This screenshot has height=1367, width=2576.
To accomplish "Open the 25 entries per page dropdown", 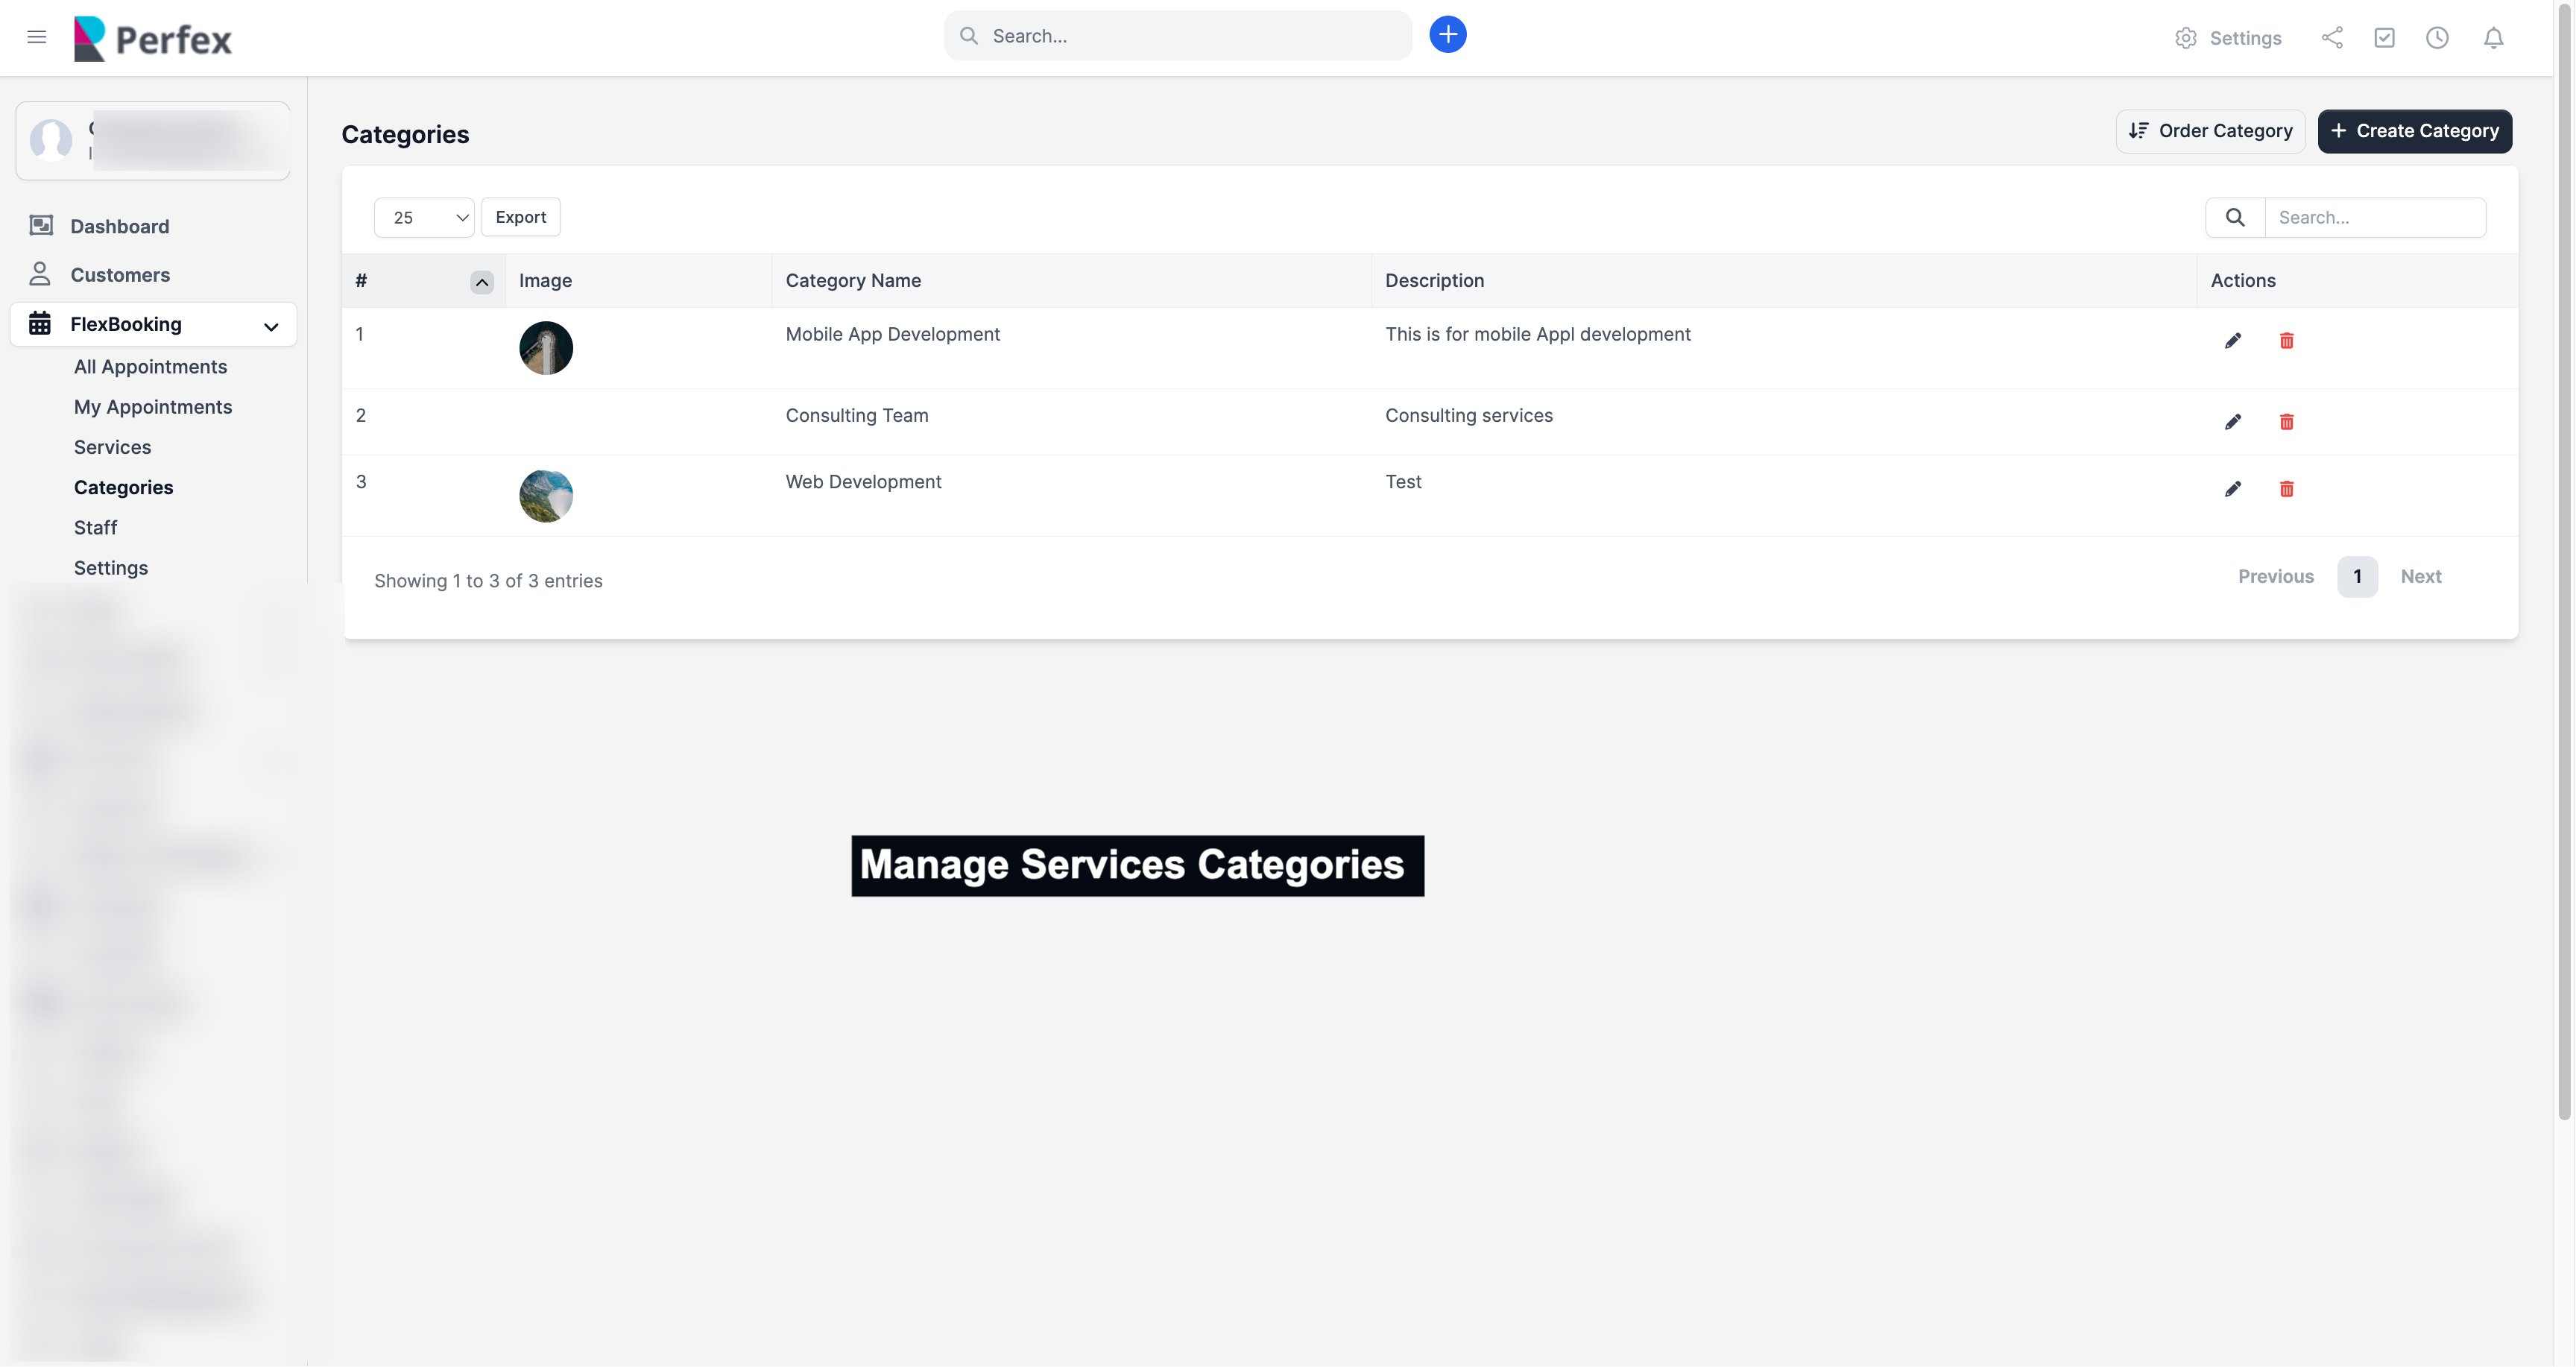I will coord(424,217).
